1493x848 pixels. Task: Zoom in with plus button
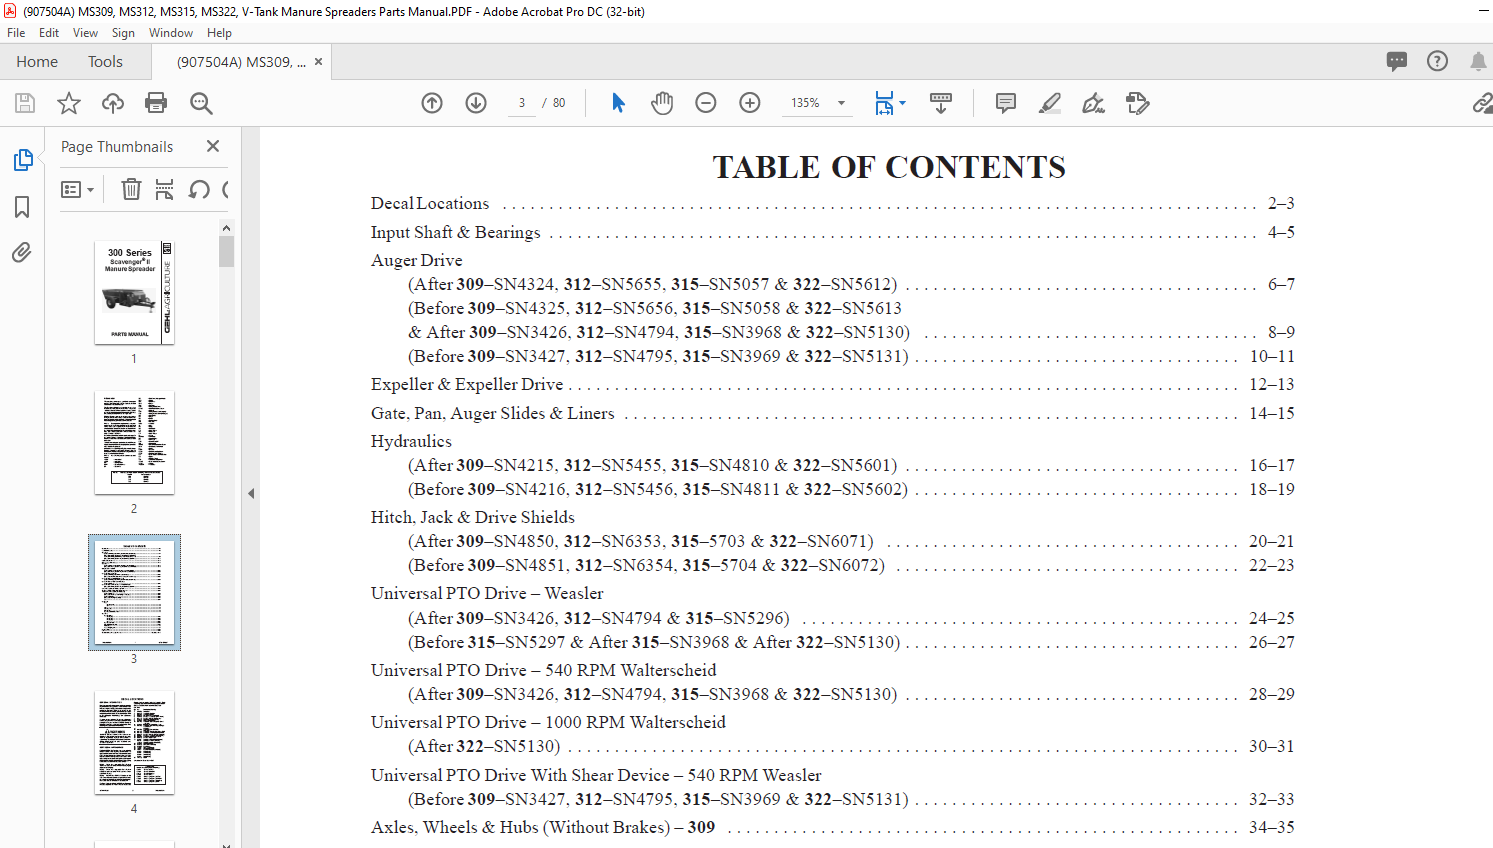click(x=750, y=103)
